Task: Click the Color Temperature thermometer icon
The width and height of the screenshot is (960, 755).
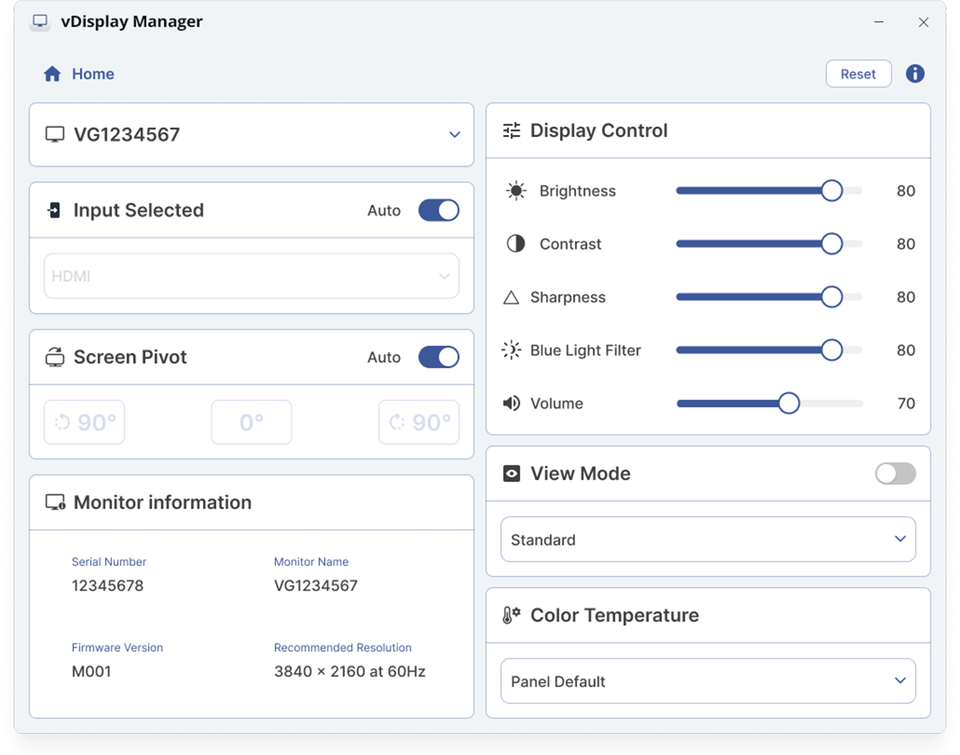Action: click(511, 616)
